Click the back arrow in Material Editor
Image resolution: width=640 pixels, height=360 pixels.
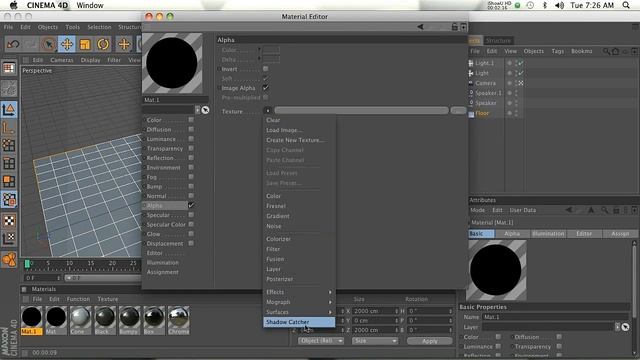click(x=420, y=27)
